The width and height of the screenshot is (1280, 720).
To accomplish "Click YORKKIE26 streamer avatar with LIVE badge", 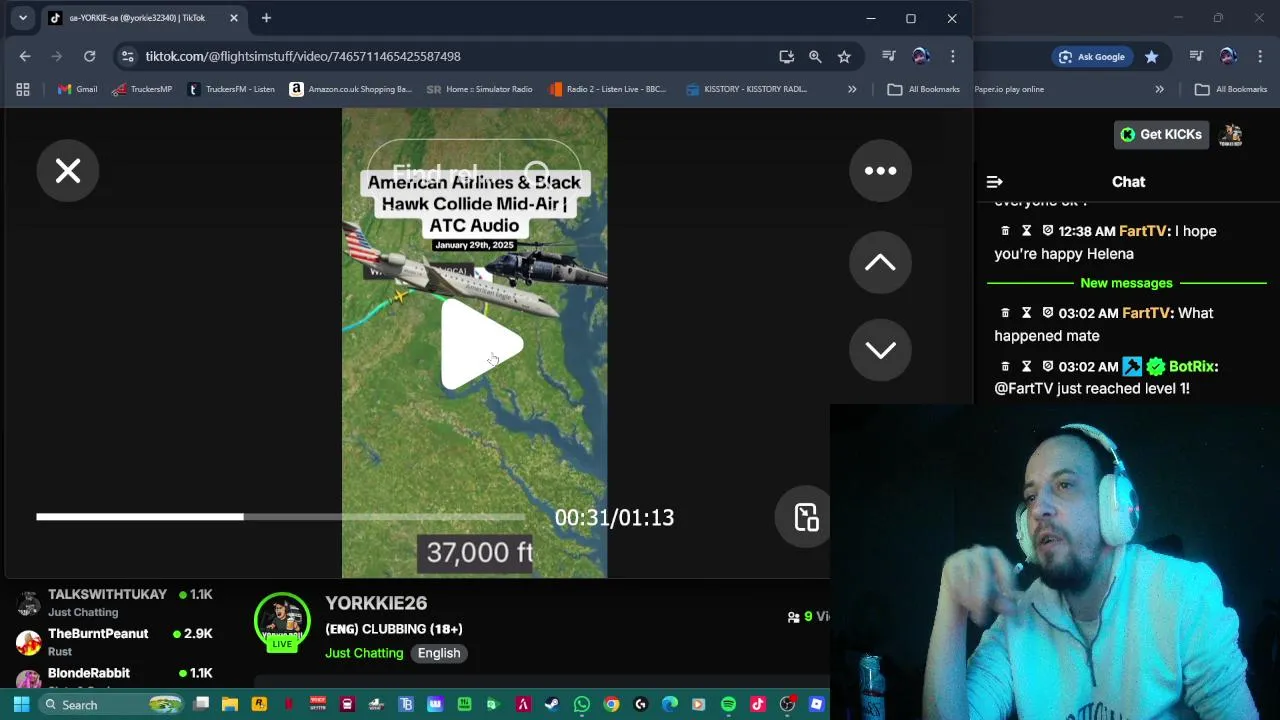I will (x=282, y=622).
